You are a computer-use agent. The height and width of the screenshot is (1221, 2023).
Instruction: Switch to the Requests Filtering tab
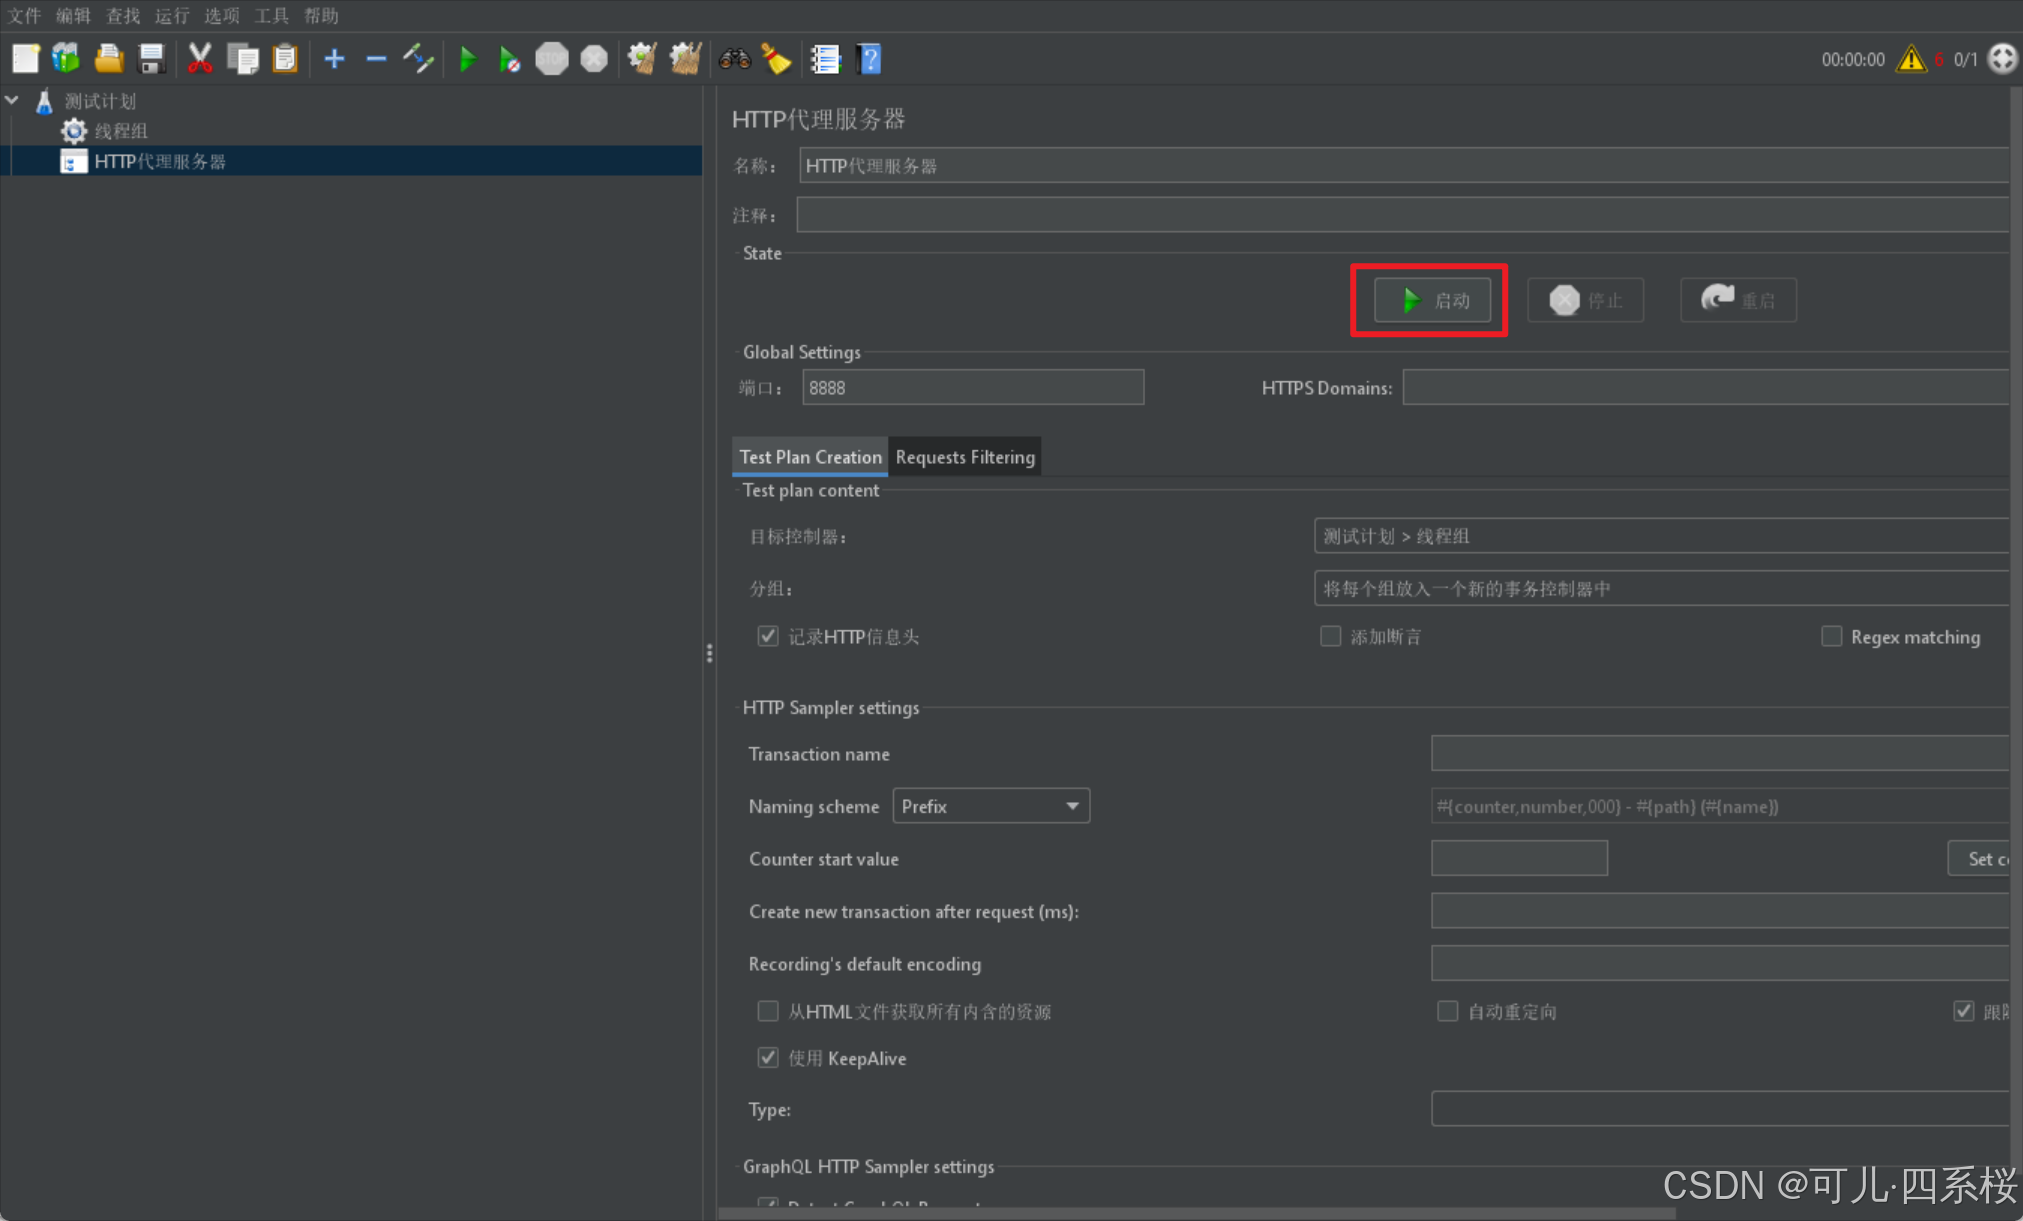point(965,457)
